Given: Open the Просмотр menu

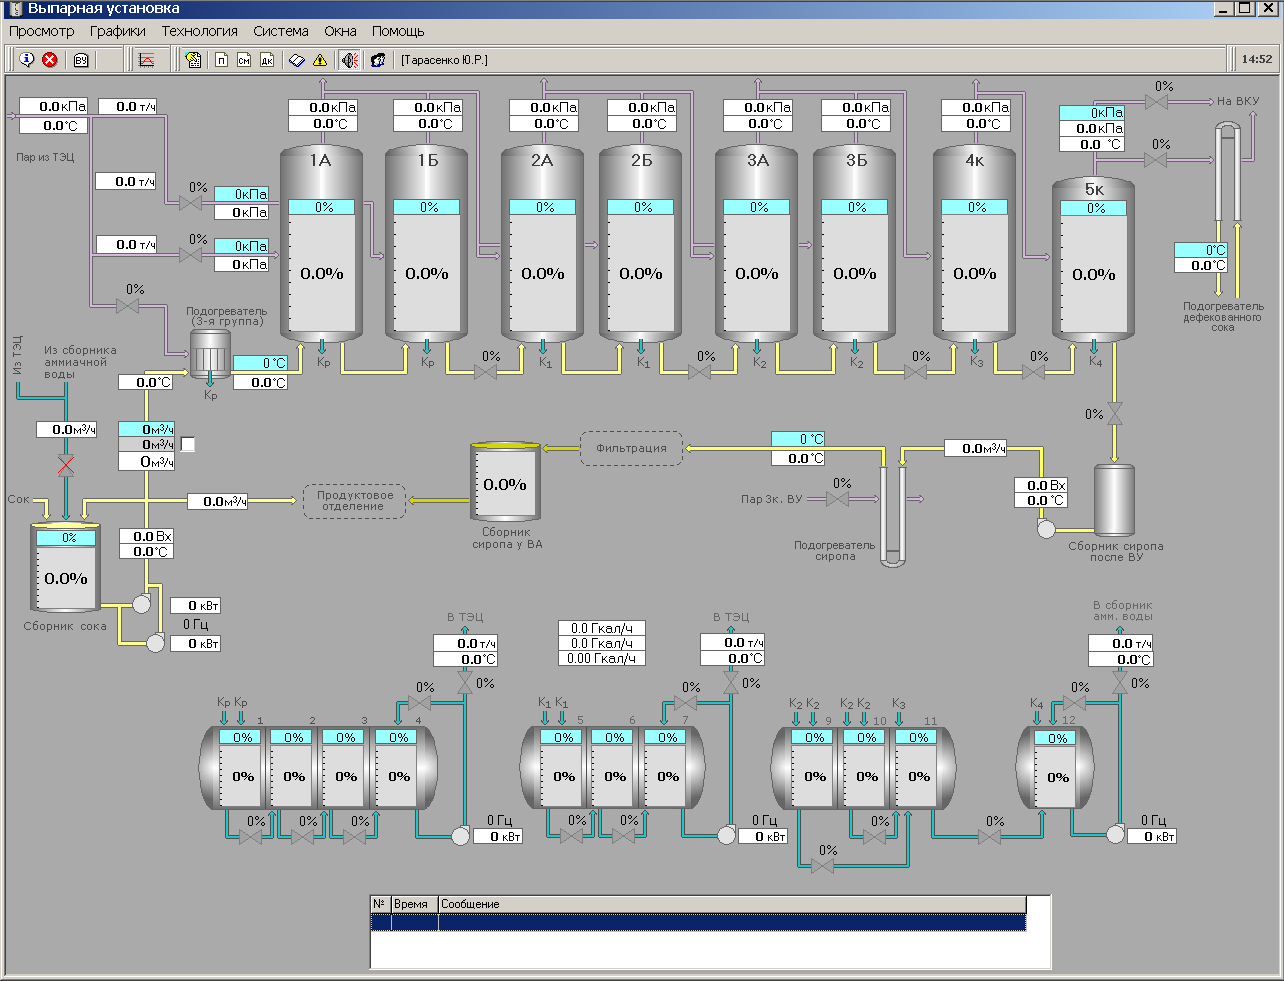Looking at the screenshot, I should 42,31.
